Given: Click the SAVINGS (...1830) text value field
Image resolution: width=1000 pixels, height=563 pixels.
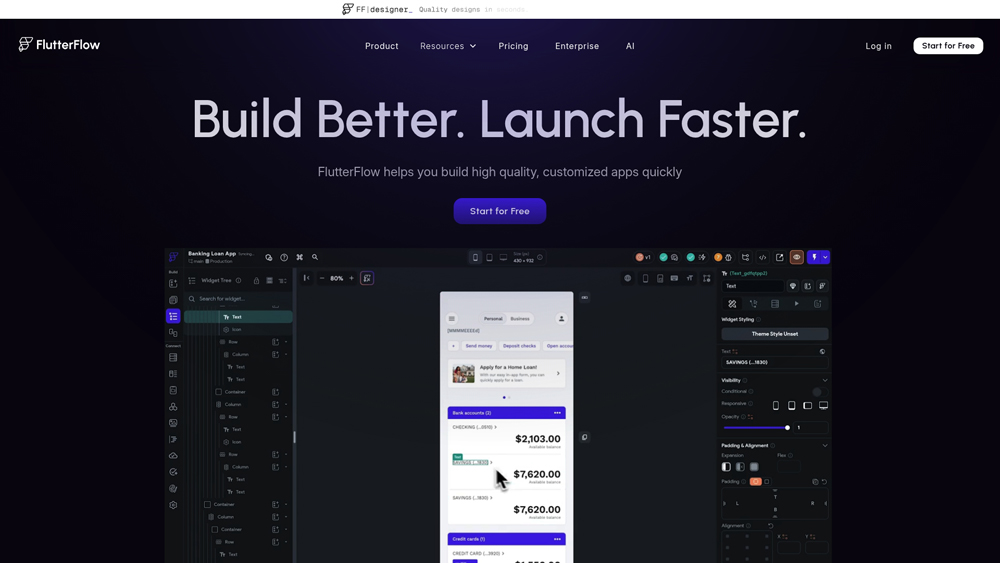Looking at the screenshot, I should coord(774,362).
